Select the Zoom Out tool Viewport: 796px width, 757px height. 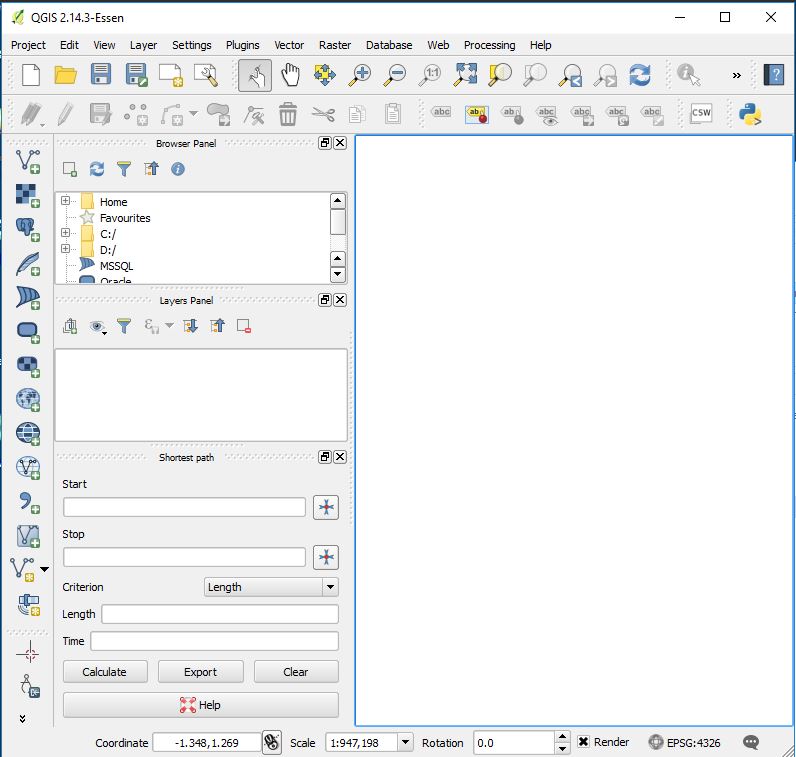pos(394,75)
